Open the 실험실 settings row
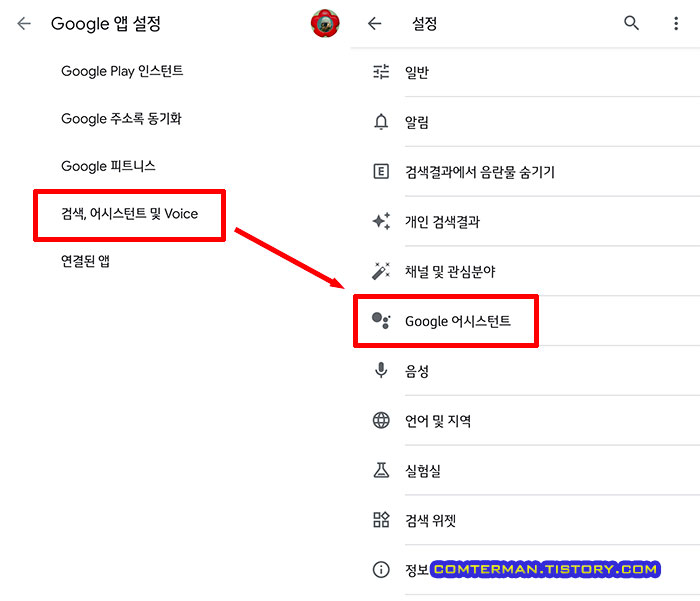 tap(525, 470)
